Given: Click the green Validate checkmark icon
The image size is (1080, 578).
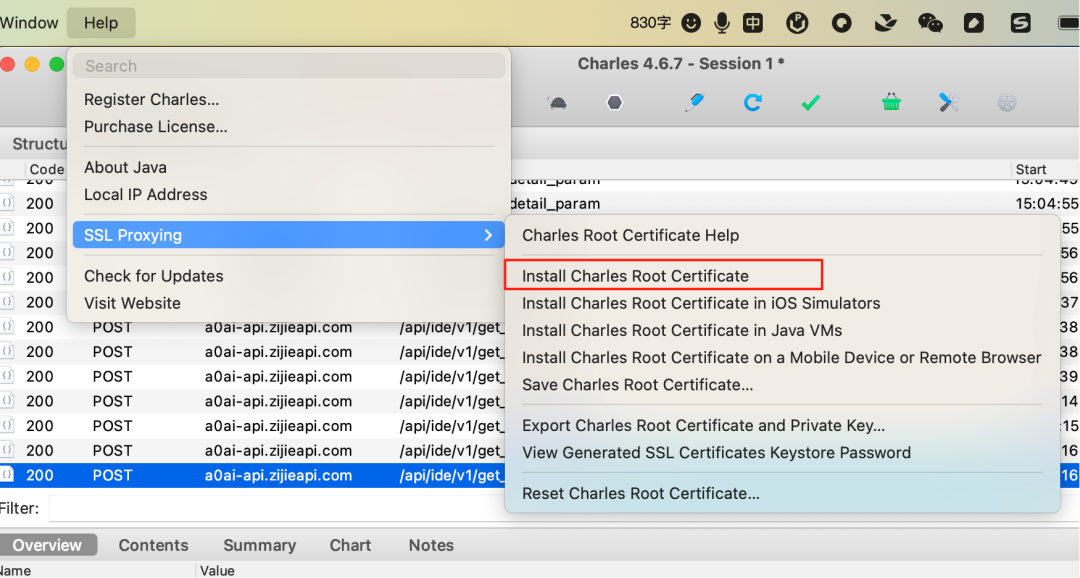Looking at the screenshot, I should point(811,103).
